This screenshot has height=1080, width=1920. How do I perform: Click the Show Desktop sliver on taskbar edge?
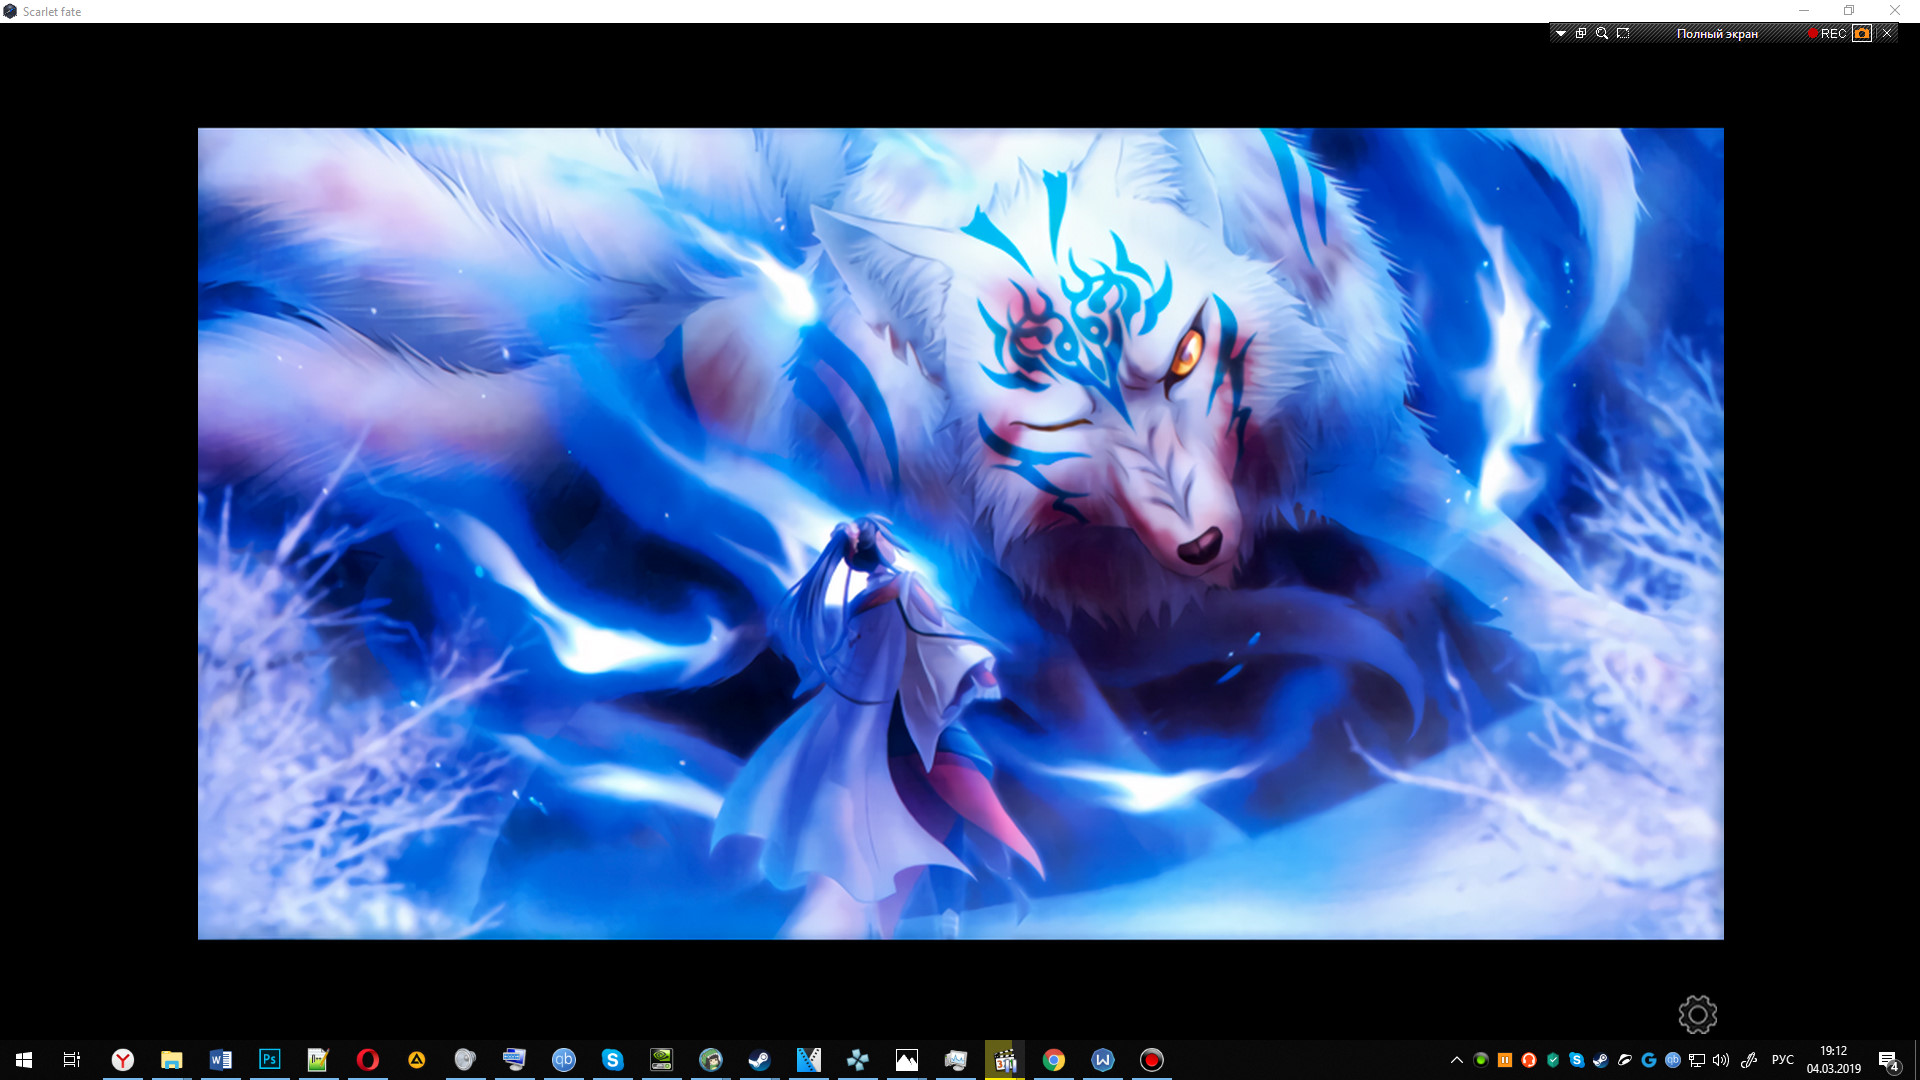click(1917, 1060)
